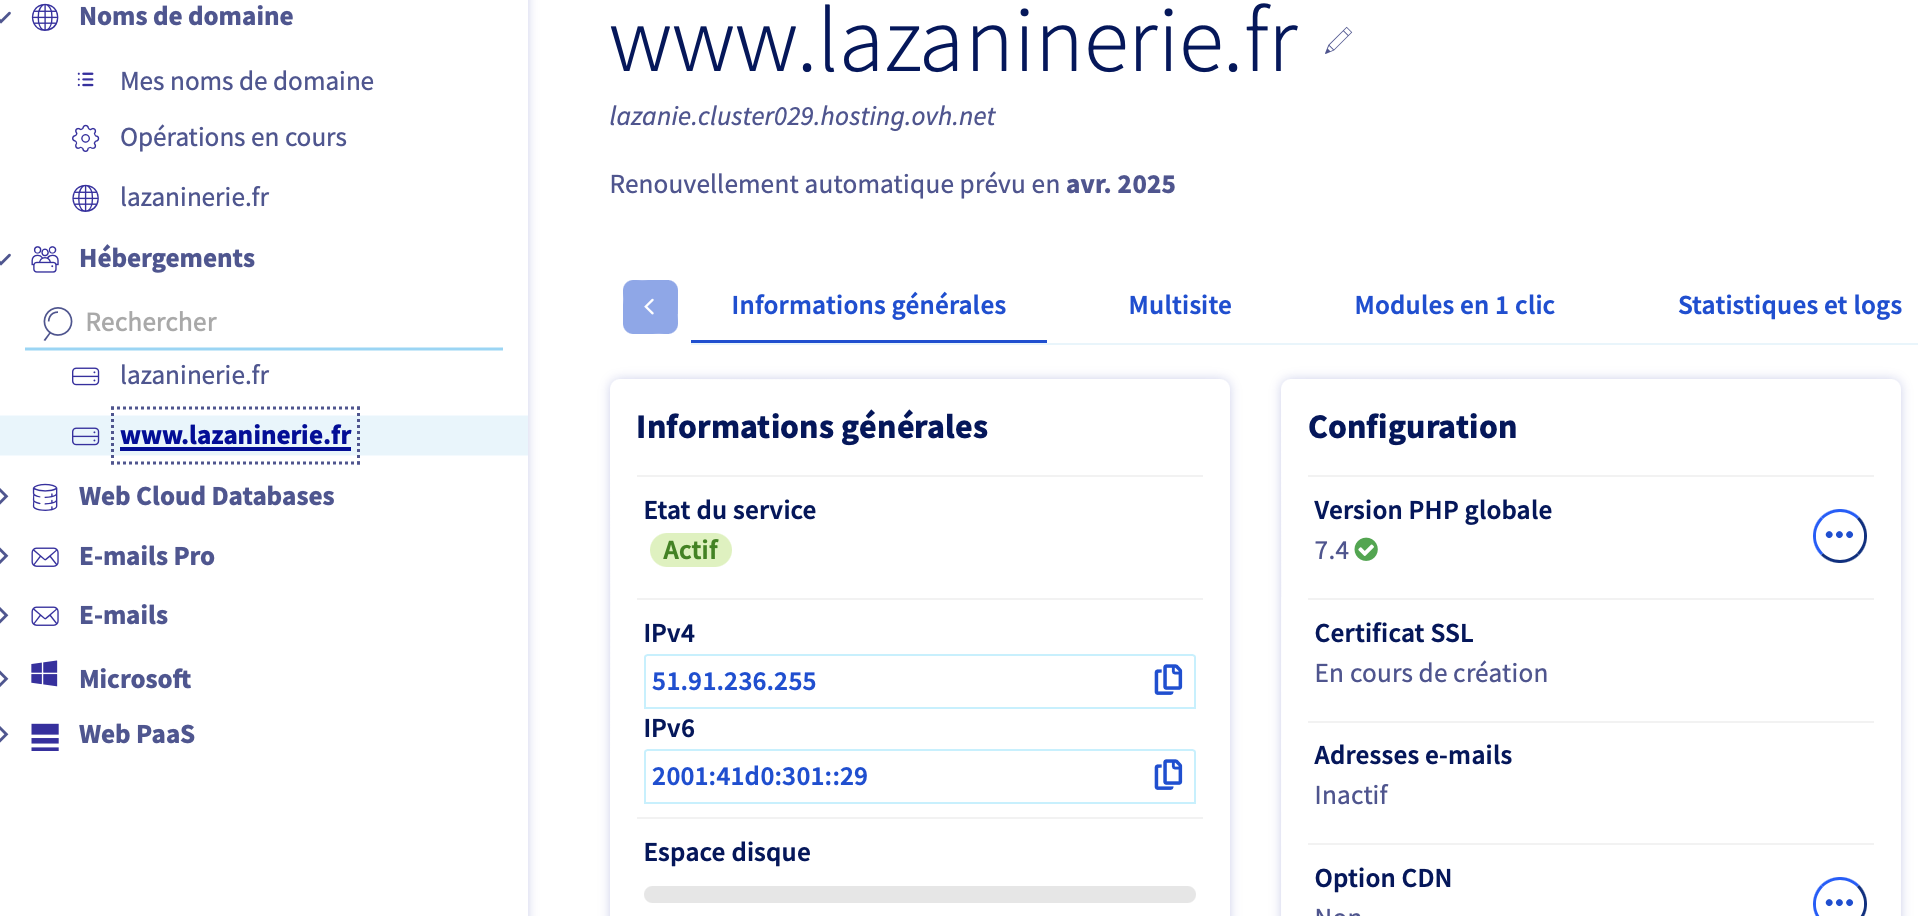The image size is (1918, 916).
Task: Open the Modules en 1 clic tab
Action: point(1454,306)
